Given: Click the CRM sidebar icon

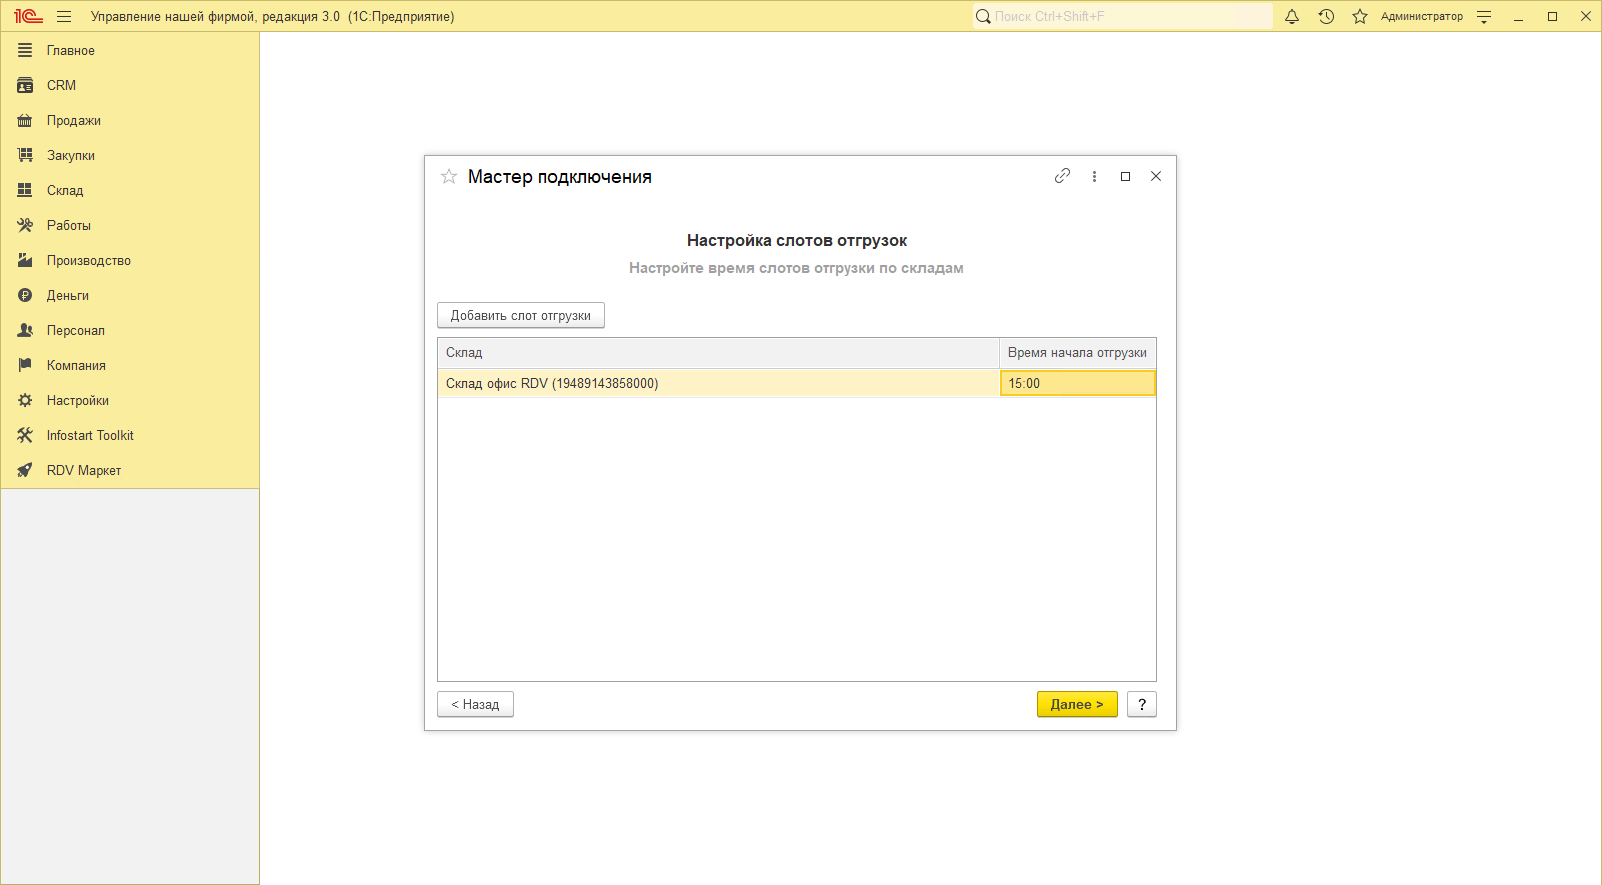Looking at the screenshot, I should click(25, 85).
